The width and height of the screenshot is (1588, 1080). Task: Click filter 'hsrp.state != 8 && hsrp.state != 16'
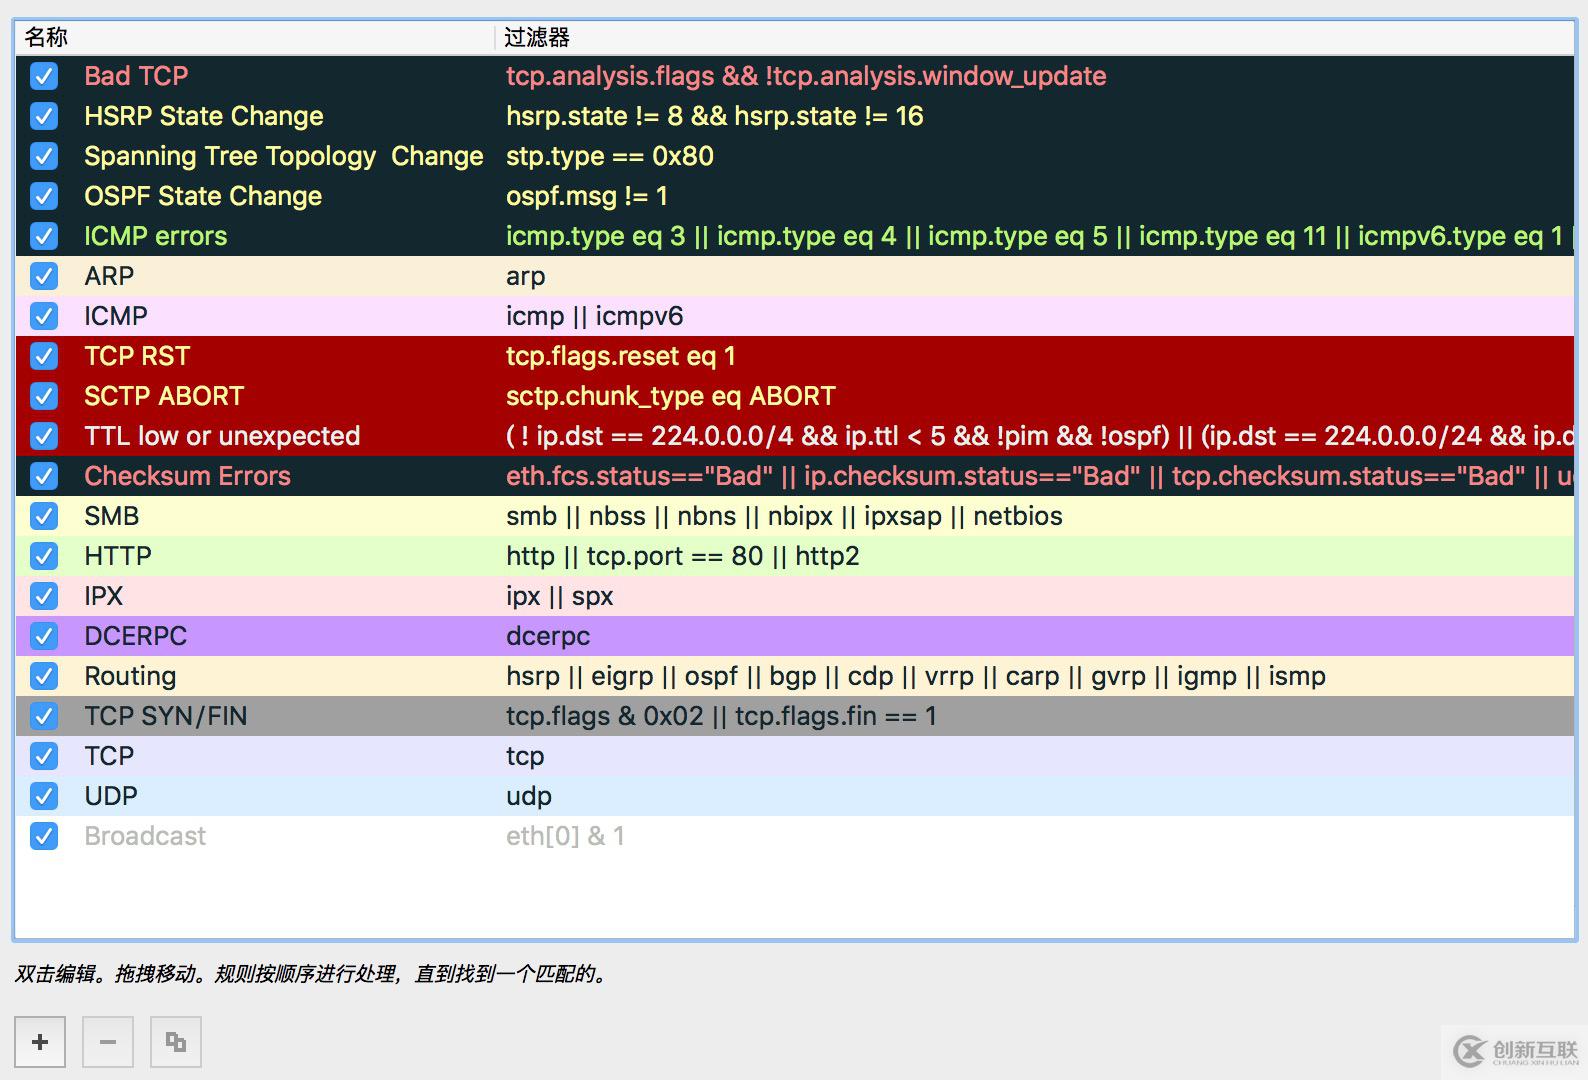(715, 116)
